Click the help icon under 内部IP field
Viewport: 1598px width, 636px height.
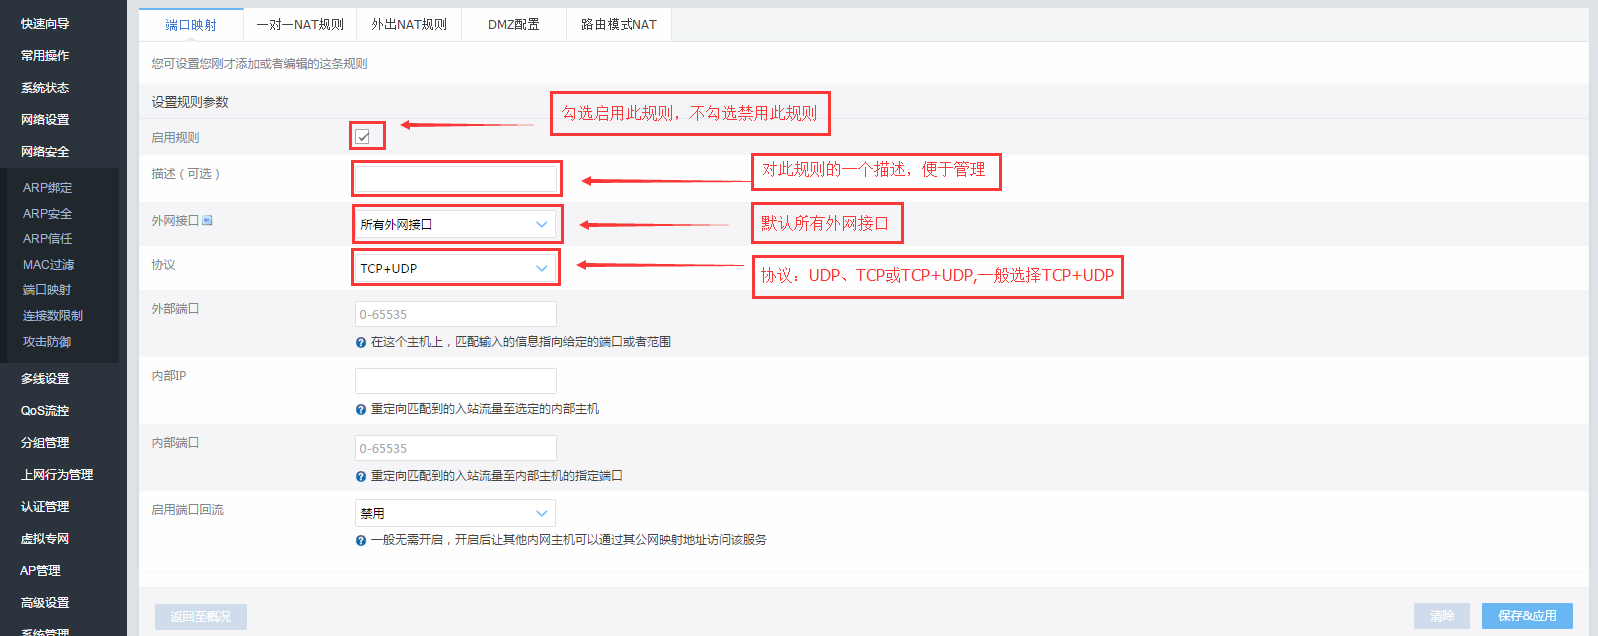pos(360,410)
